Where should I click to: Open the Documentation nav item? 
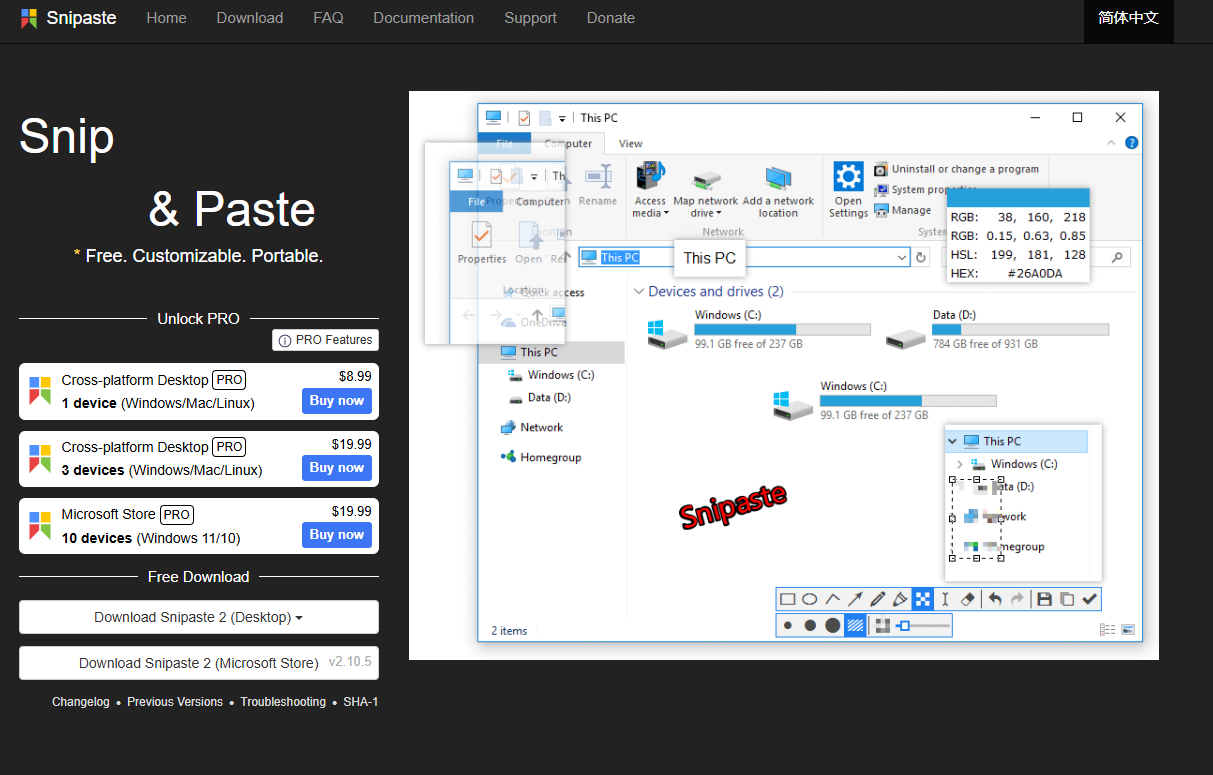[424, 18]
